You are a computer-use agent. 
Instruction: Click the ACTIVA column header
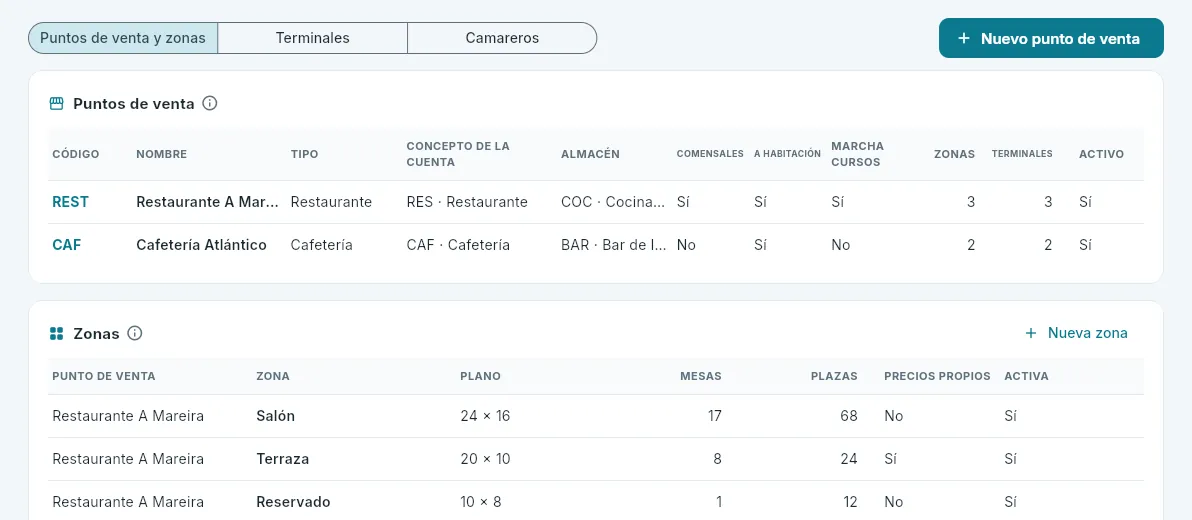pyautogui.click(x=1026, y=376)
